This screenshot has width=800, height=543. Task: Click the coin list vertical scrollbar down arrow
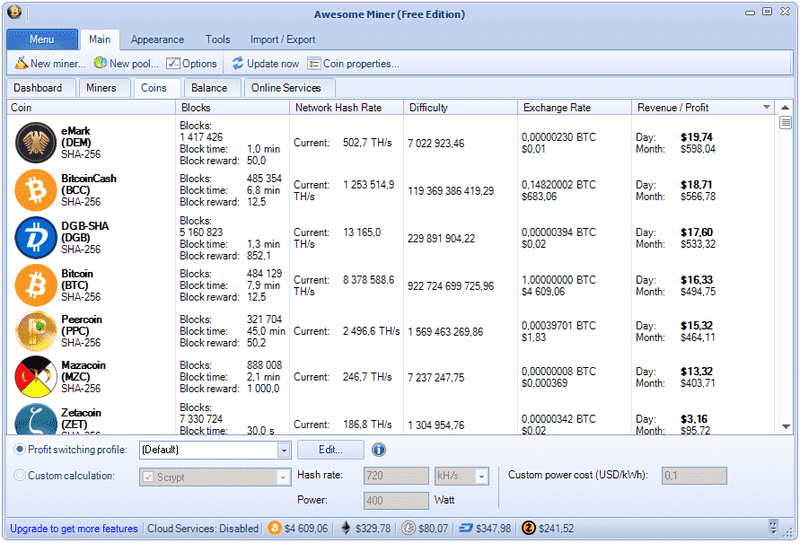(x=786, y=427)
